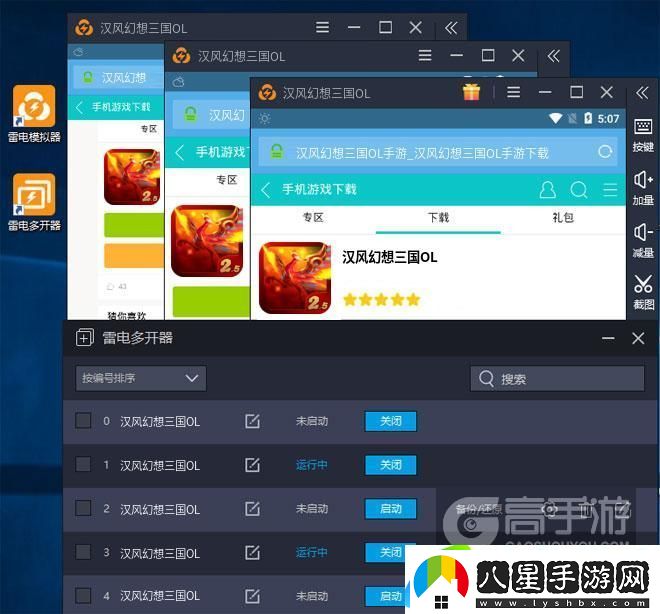Select 专区 tab in rear emulator window
Screen dimensions: 660x614
point(149,129)
